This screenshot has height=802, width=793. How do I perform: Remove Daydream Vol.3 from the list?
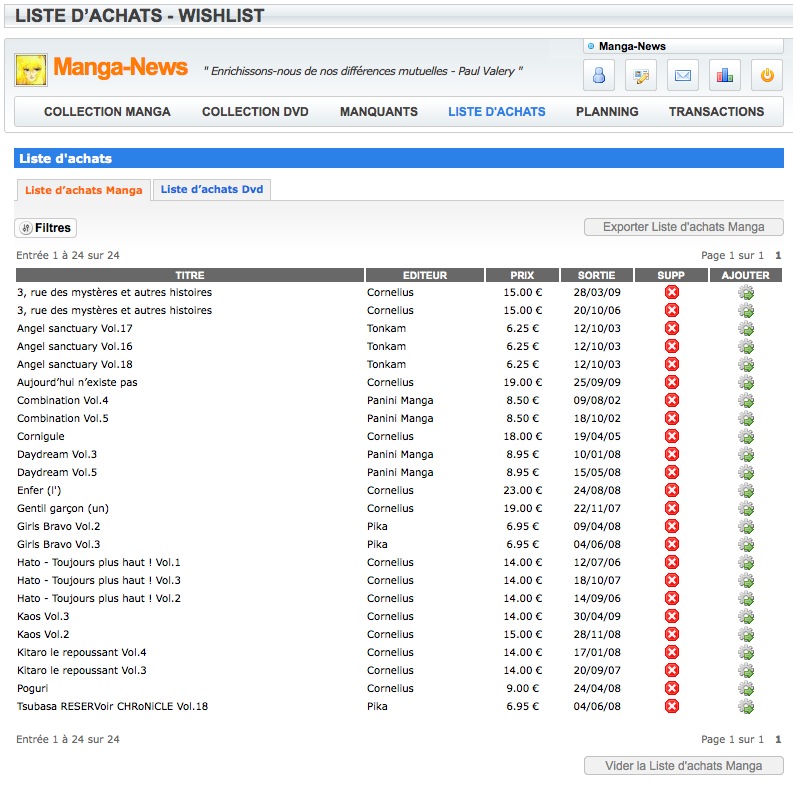[x=671, y=454]
